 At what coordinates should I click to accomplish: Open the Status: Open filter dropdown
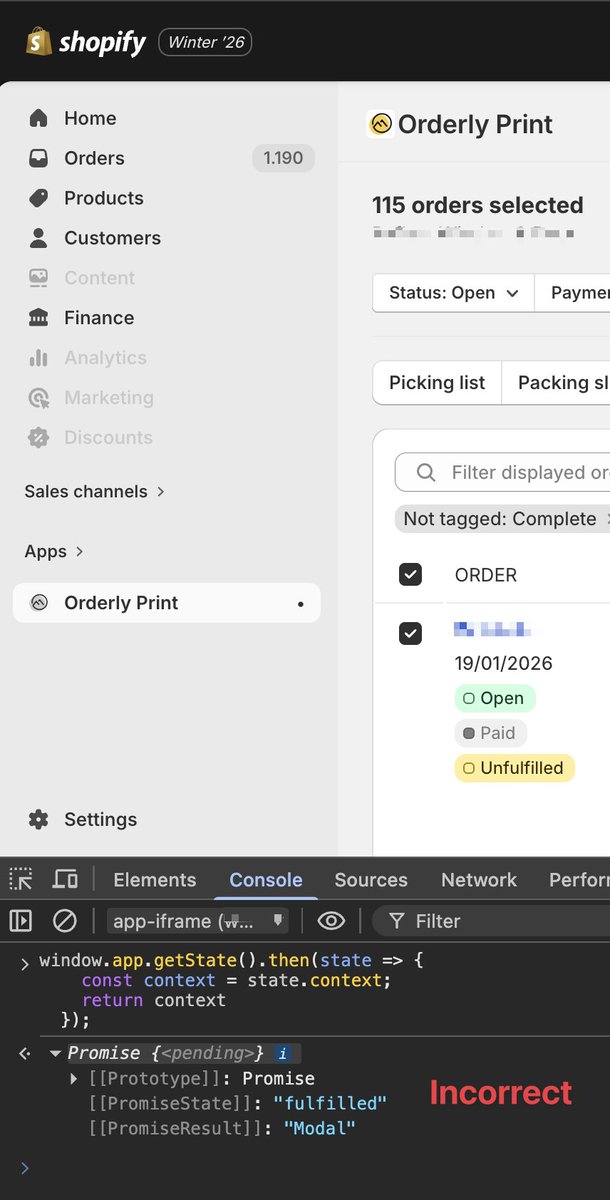click(x=454, y=293)
